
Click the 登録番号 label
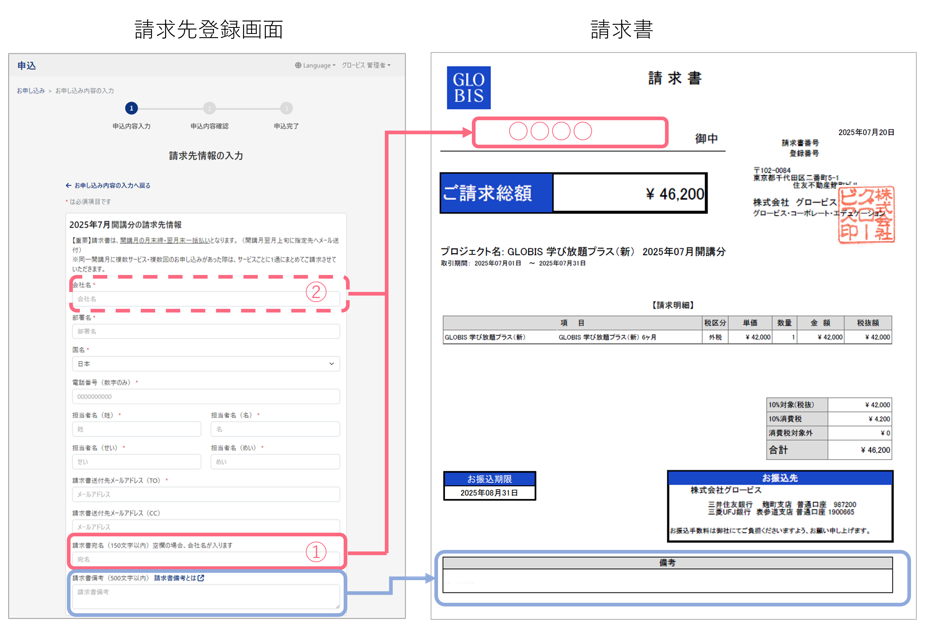click(804, 153)
